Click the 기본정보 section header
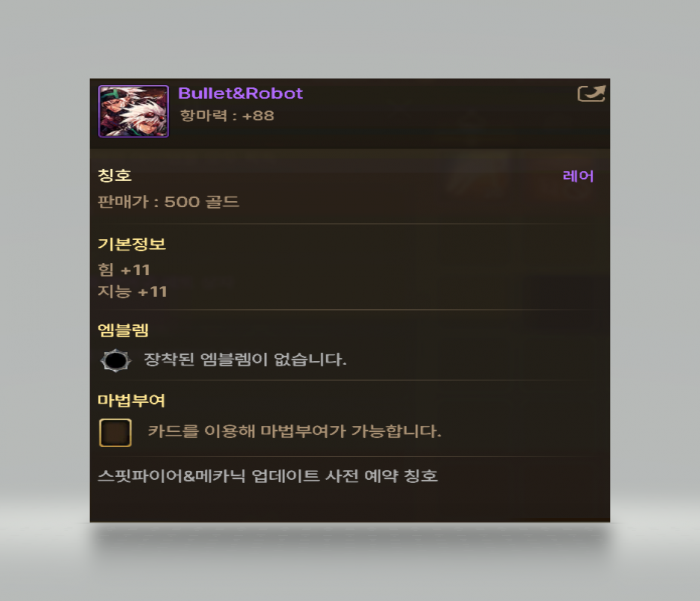 click(x=132, y=244)
